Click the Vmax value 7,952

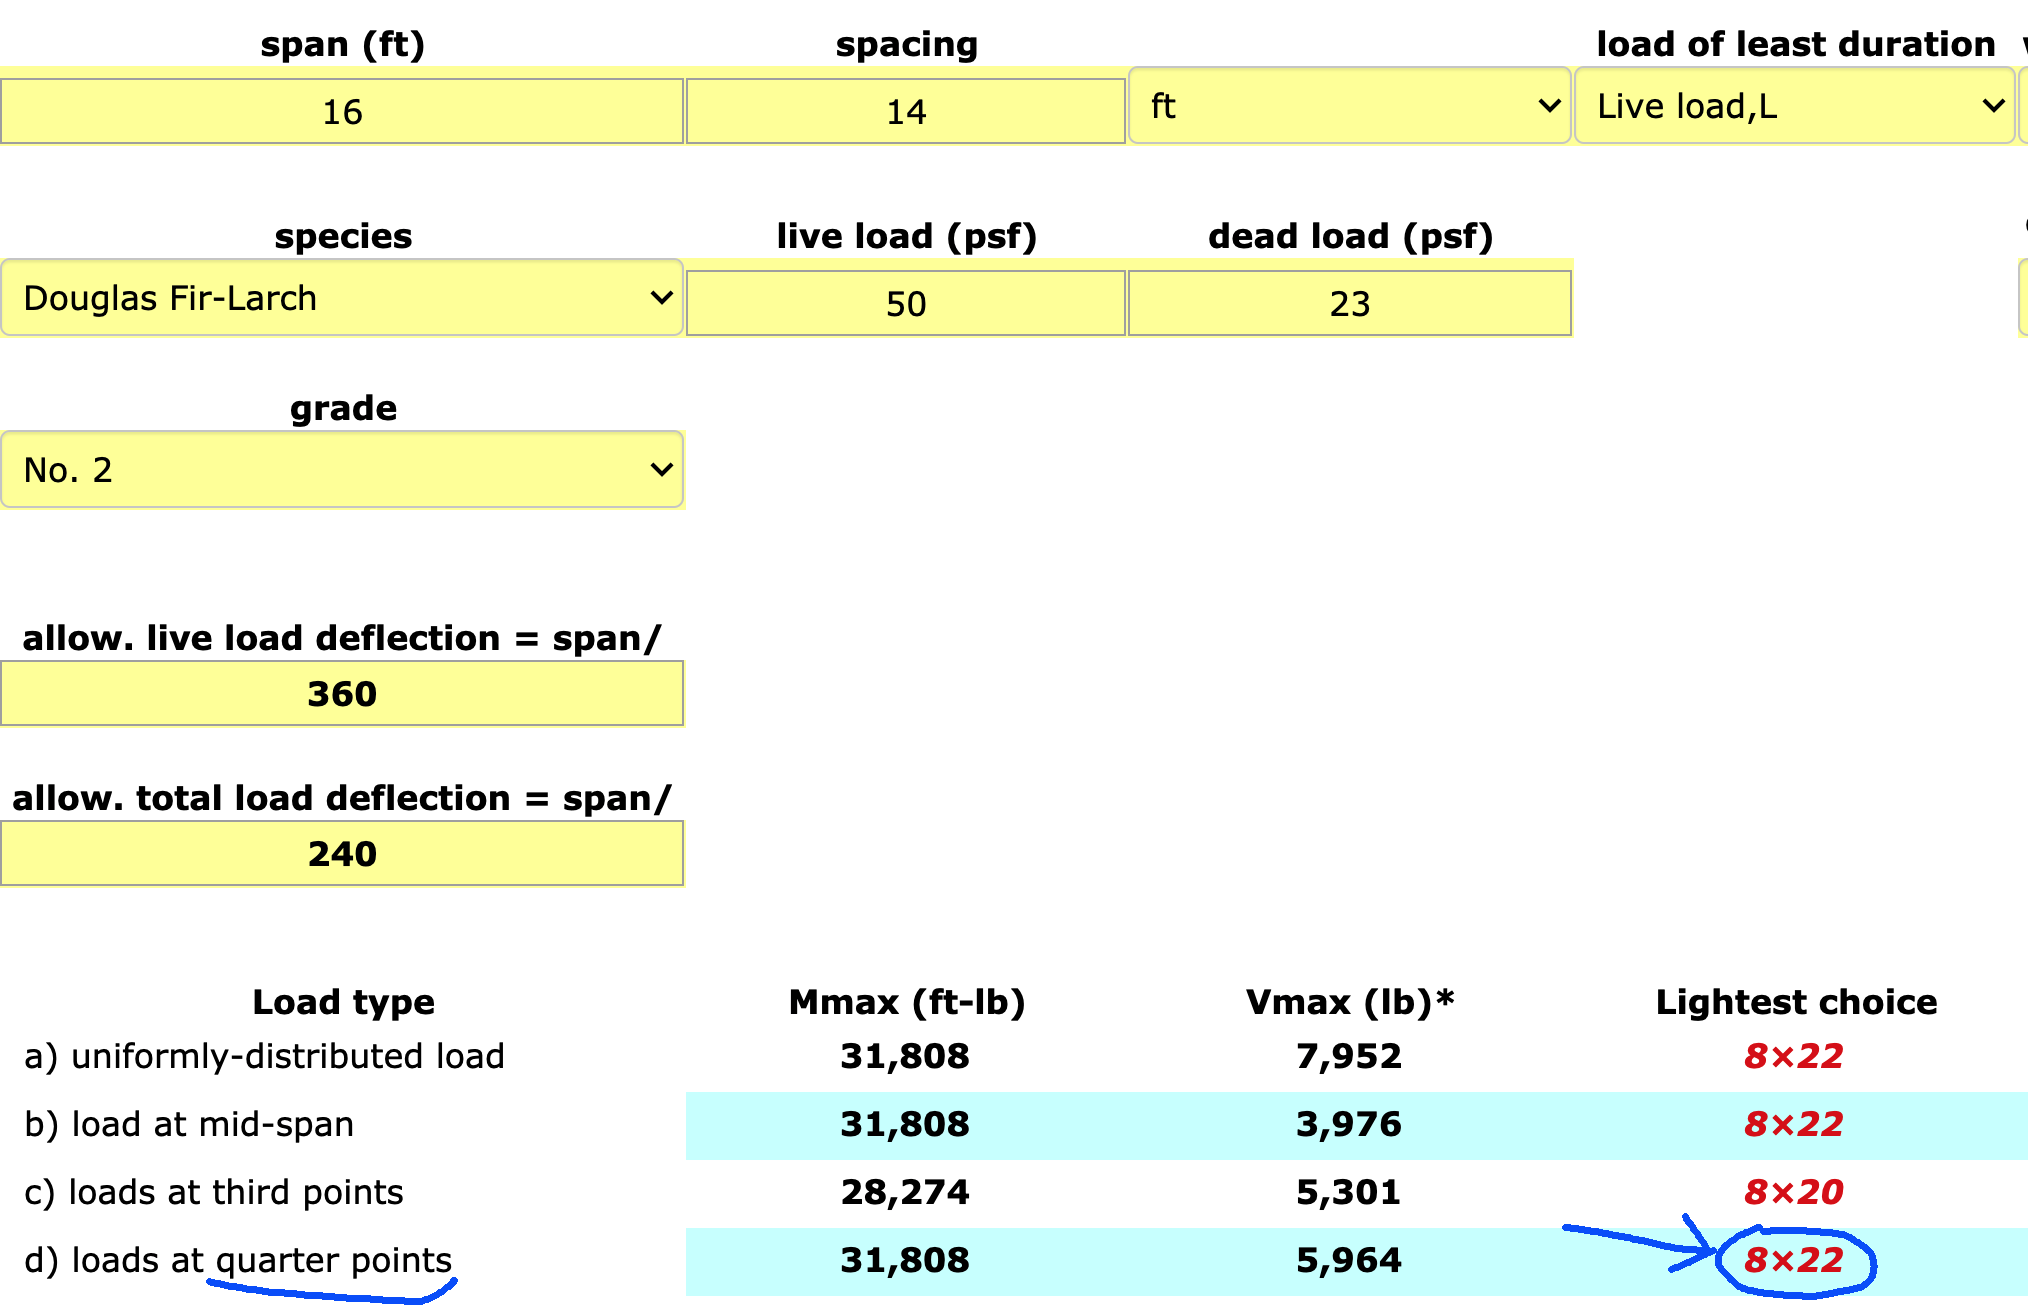click(1348, 1056)
